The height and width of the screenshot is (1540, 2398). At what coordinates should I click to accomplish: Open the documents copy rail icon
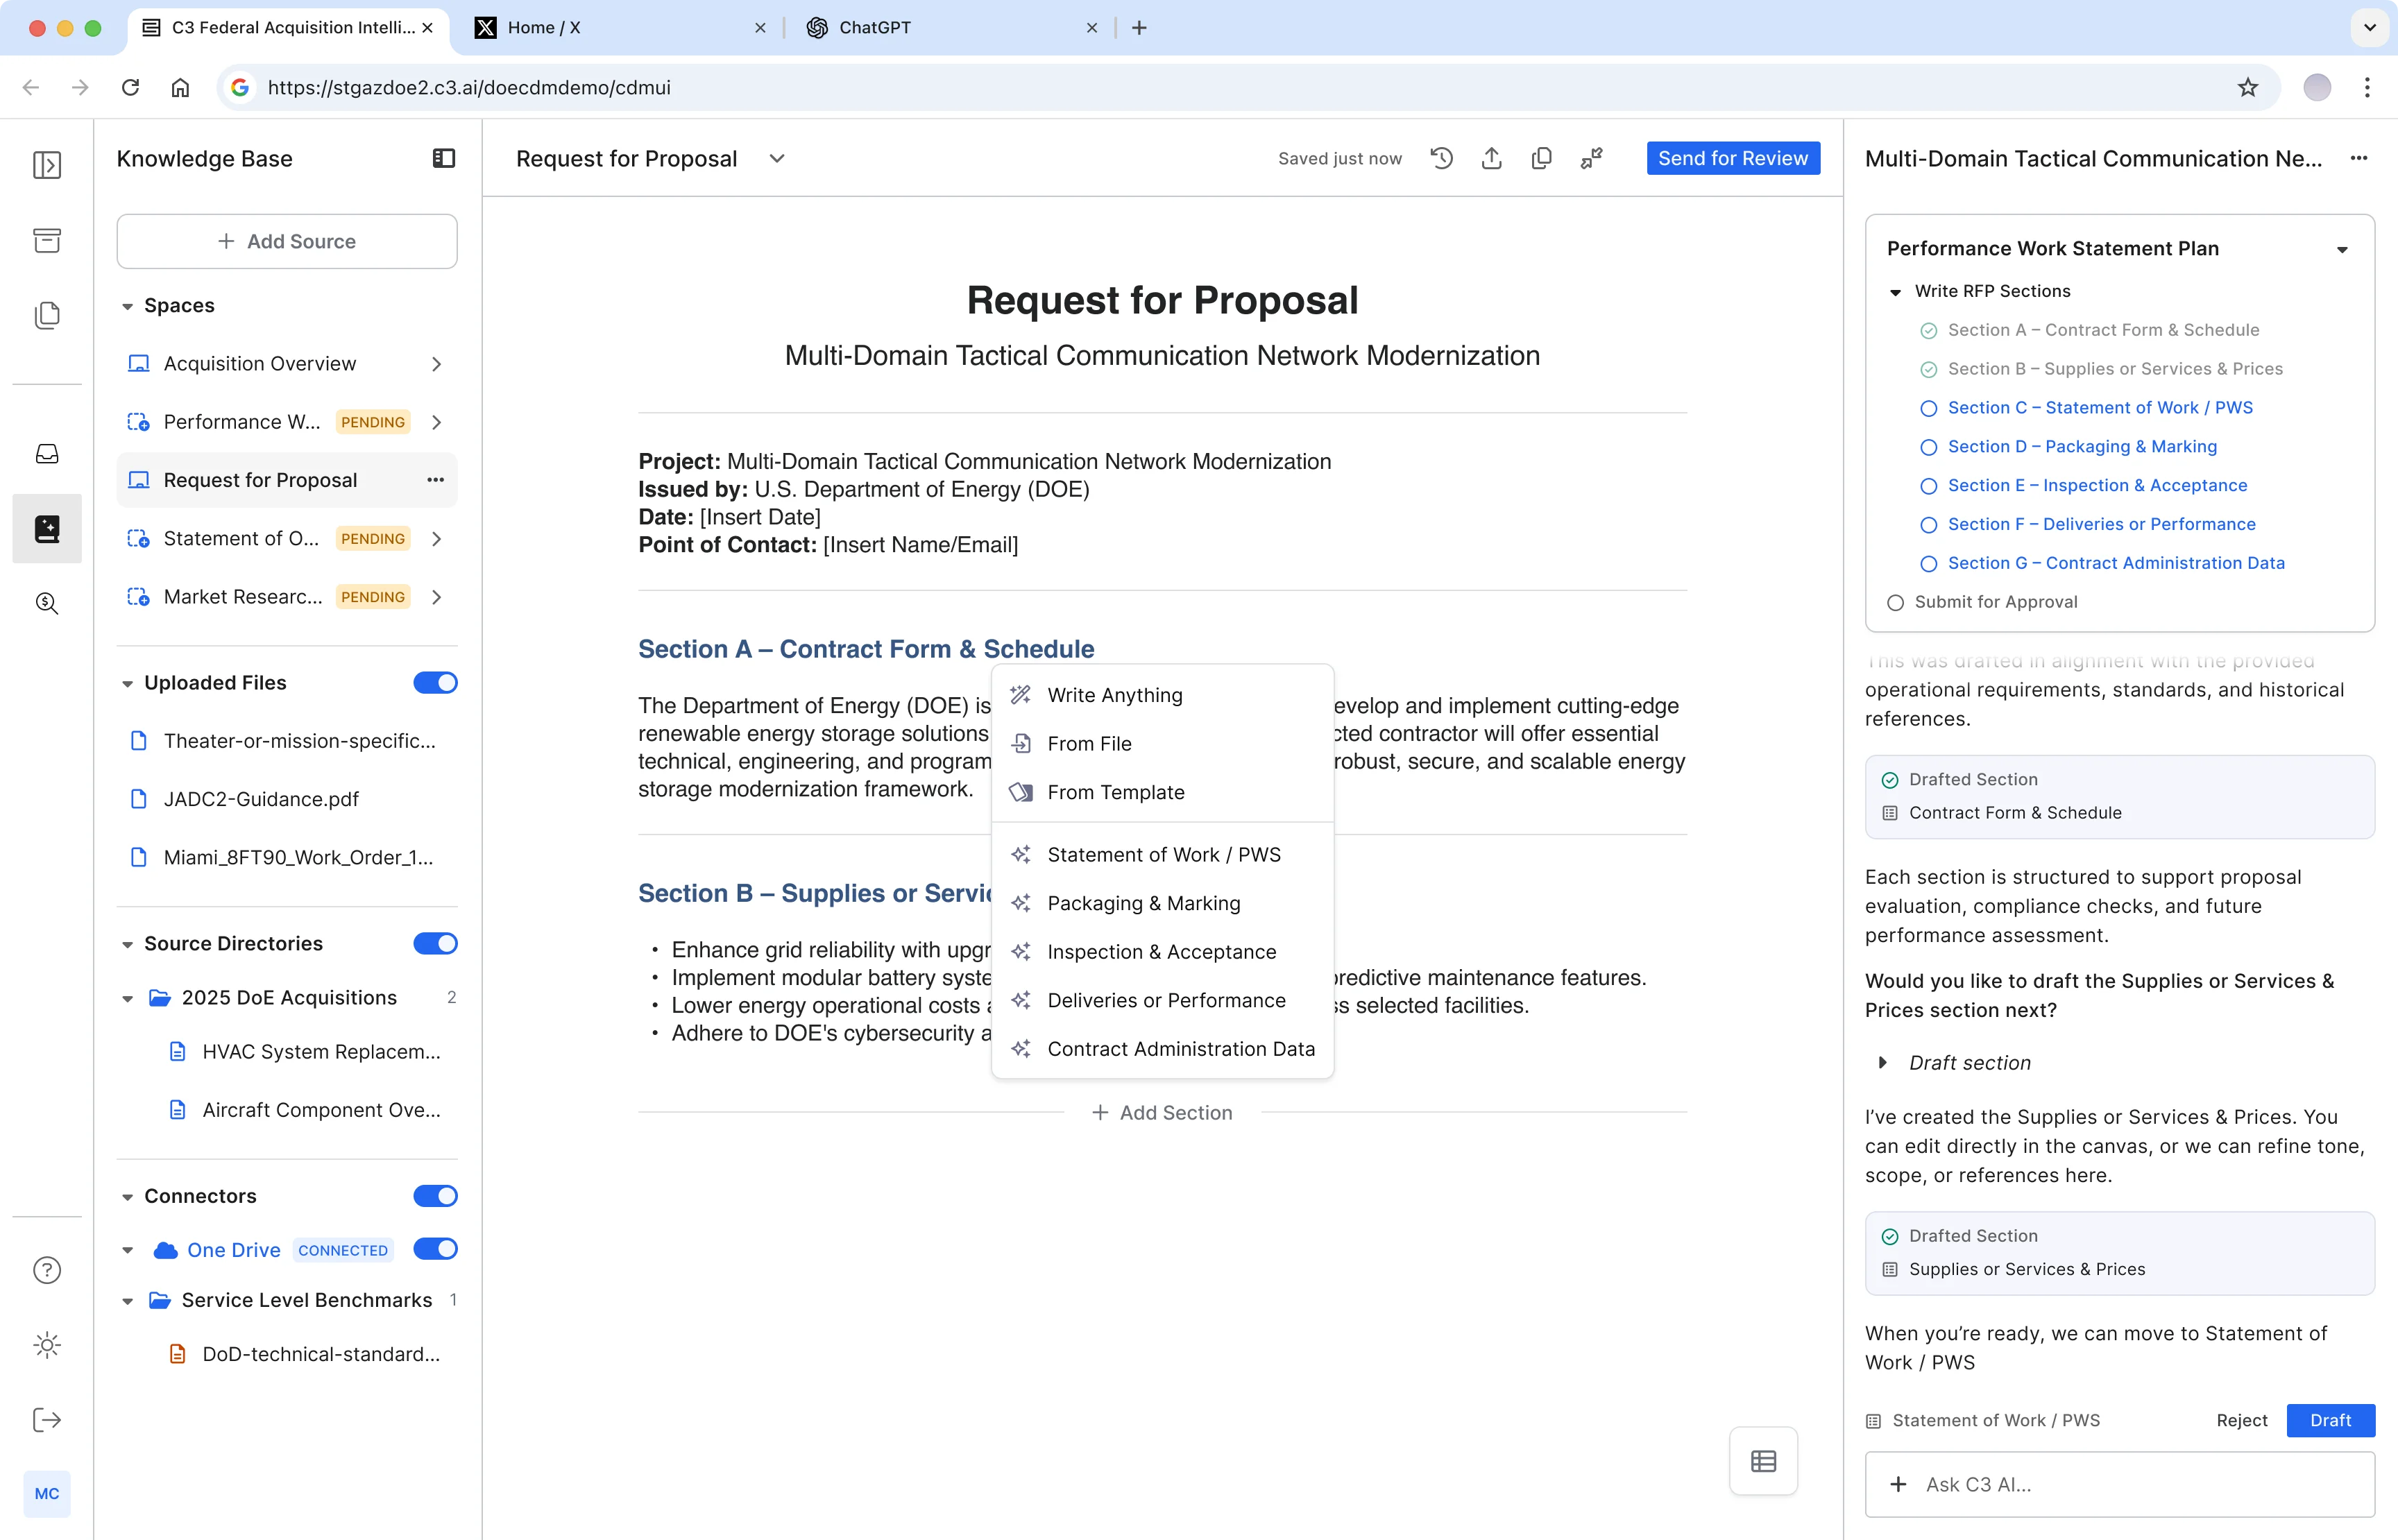47,315
